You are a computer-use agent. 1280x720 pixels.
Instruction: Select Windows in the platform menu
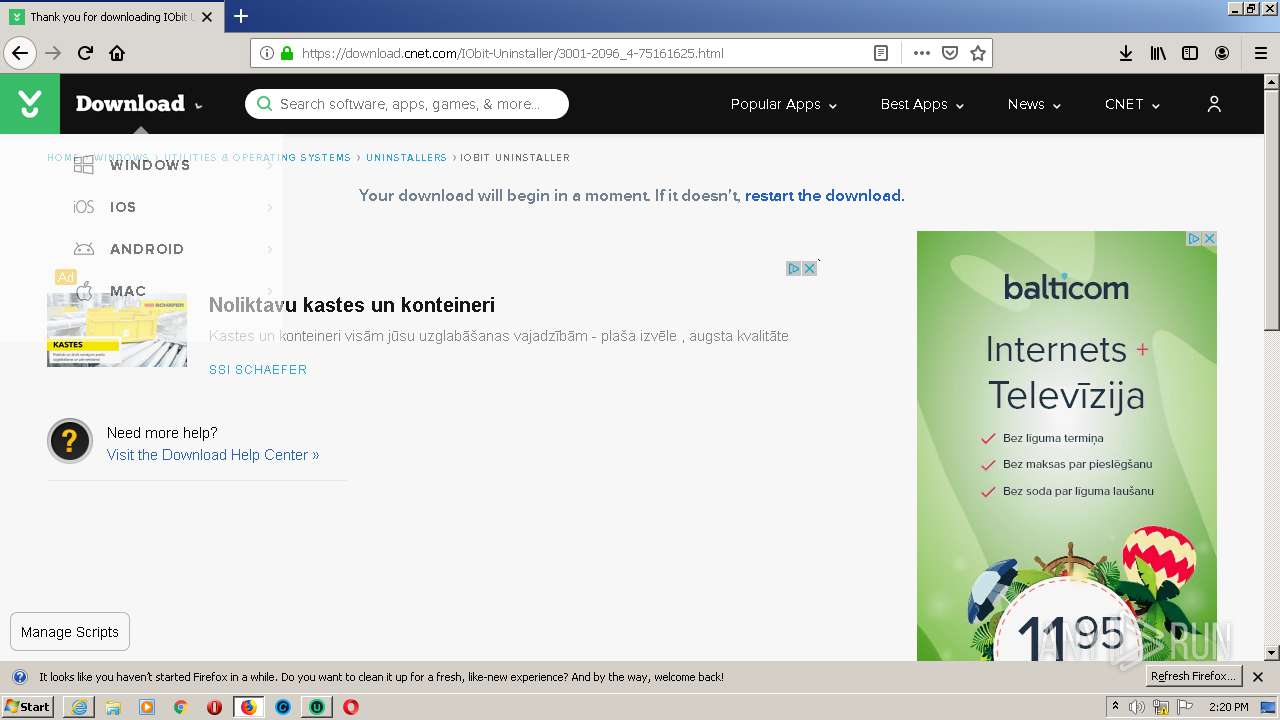[150, 165]
